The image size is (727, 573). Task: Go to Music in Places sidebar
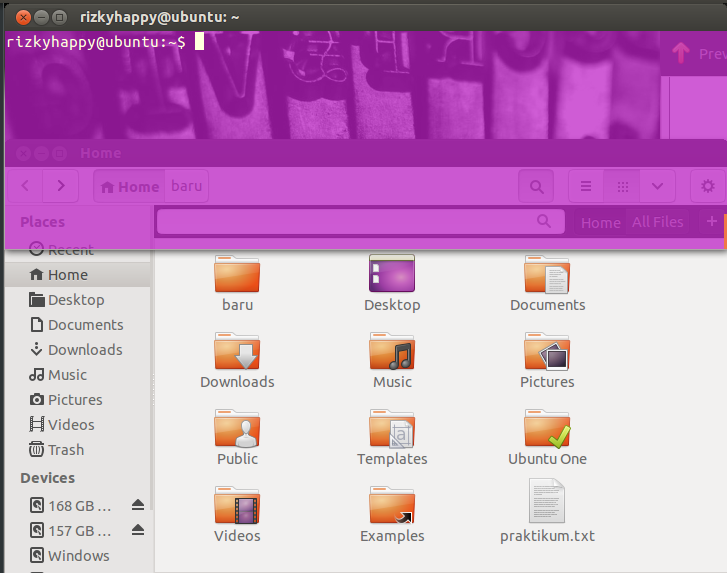click(77, 375)
